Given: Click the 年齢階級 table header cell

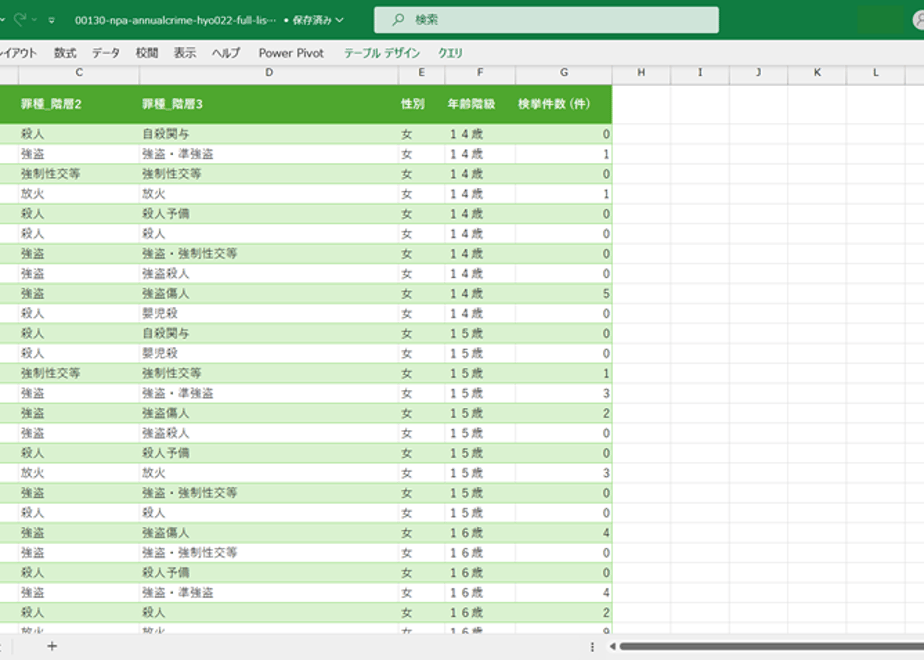Looking at the screenshot, I should [x=480, y=104].
